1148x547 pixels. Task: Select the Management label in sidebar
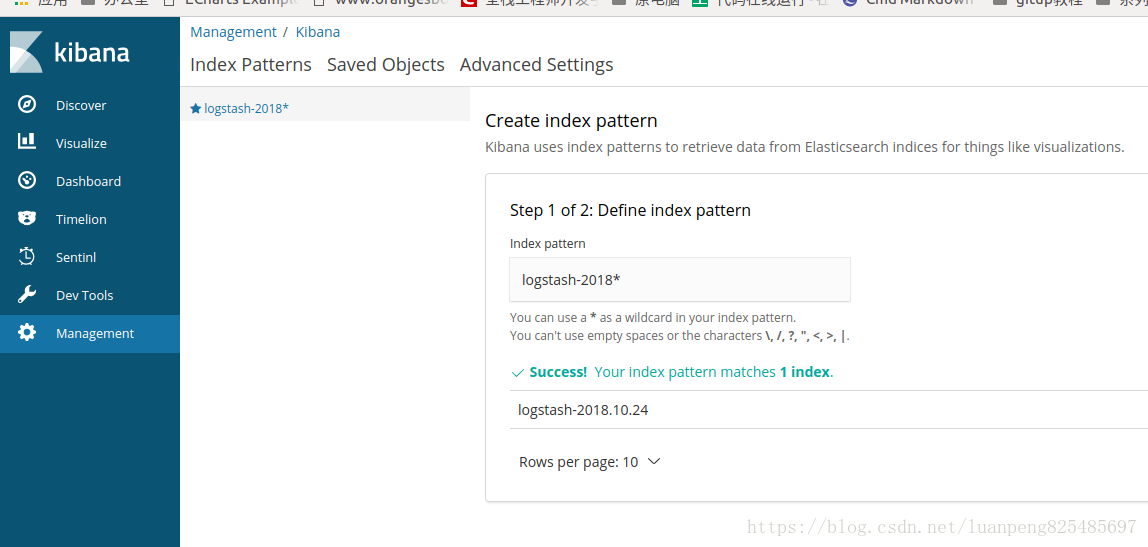click(x=95, y=334)
